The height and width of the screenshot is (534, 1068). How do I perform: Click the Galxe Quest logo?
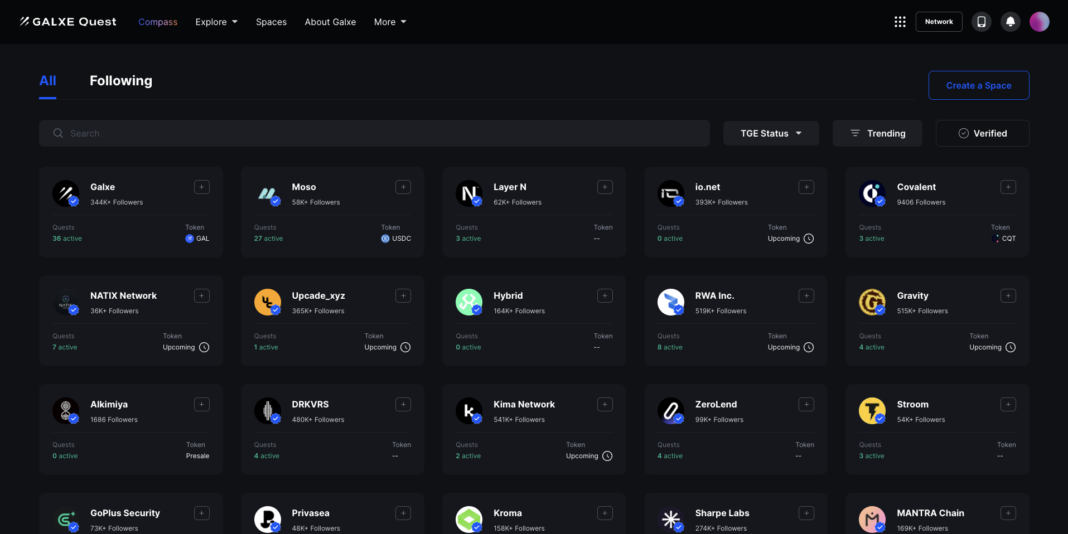click(x=68, y=22)
